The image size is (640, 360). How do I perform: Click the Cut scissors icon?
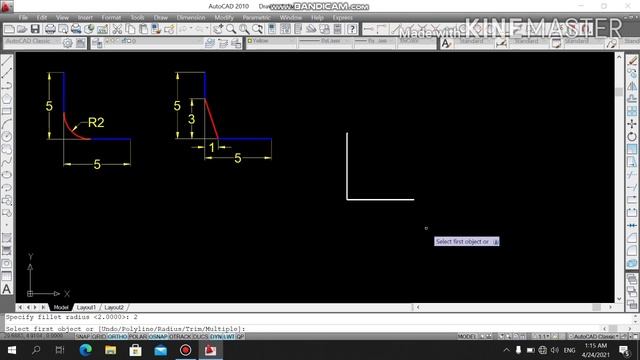pyautogui.click(x=117, y=29)
